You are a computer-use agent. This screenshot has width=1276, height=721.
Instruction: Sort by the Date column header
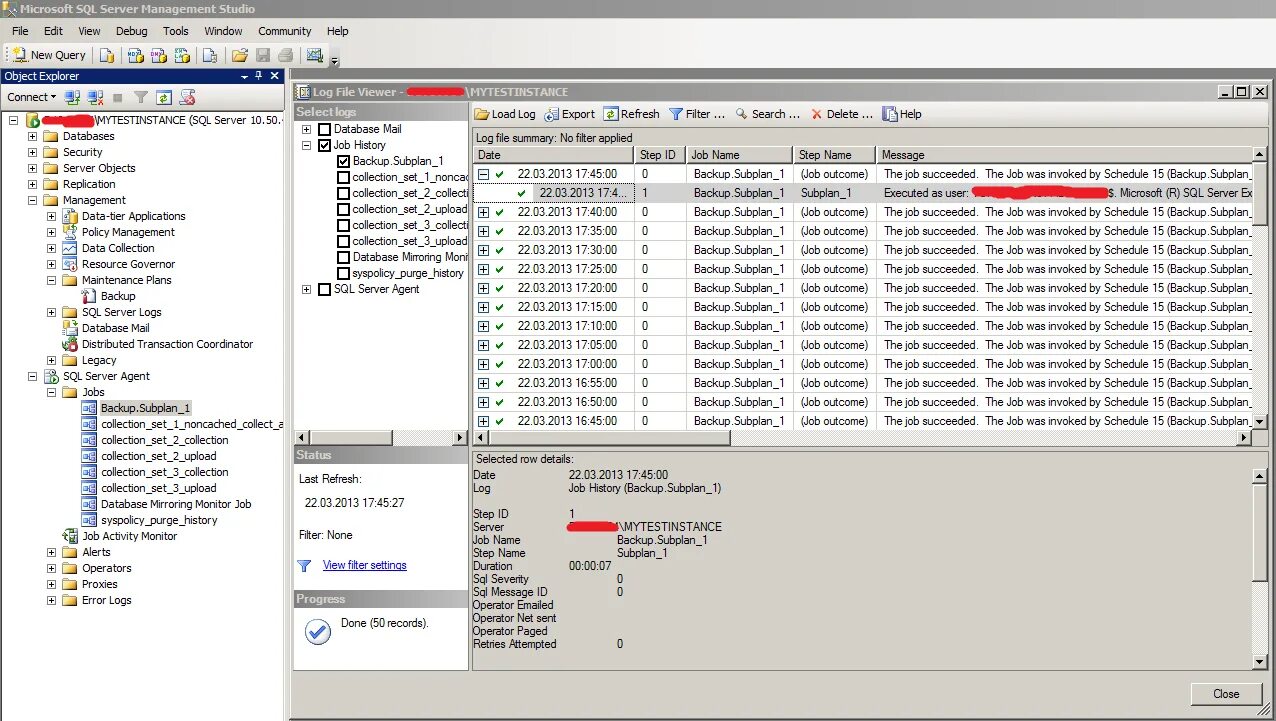554,155
